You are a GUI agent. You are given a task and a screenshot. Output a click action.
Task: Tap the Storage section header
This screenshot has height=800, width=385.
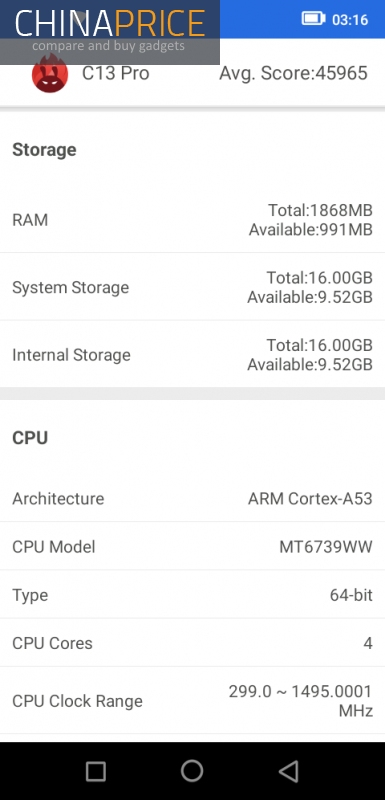pos(44,150)
